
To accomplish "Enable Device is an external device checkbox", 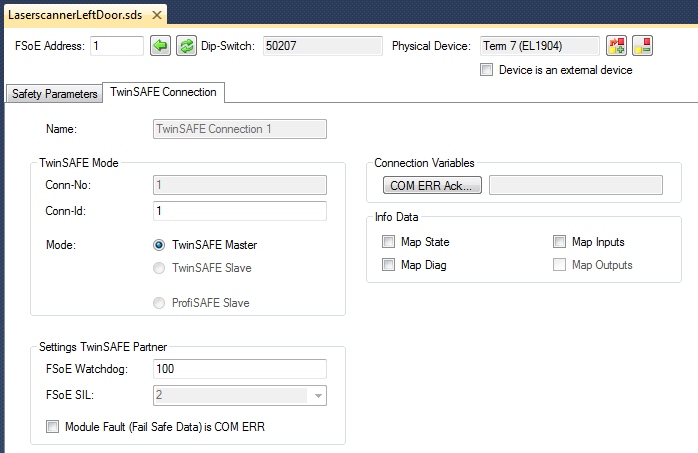I will 487,70.
